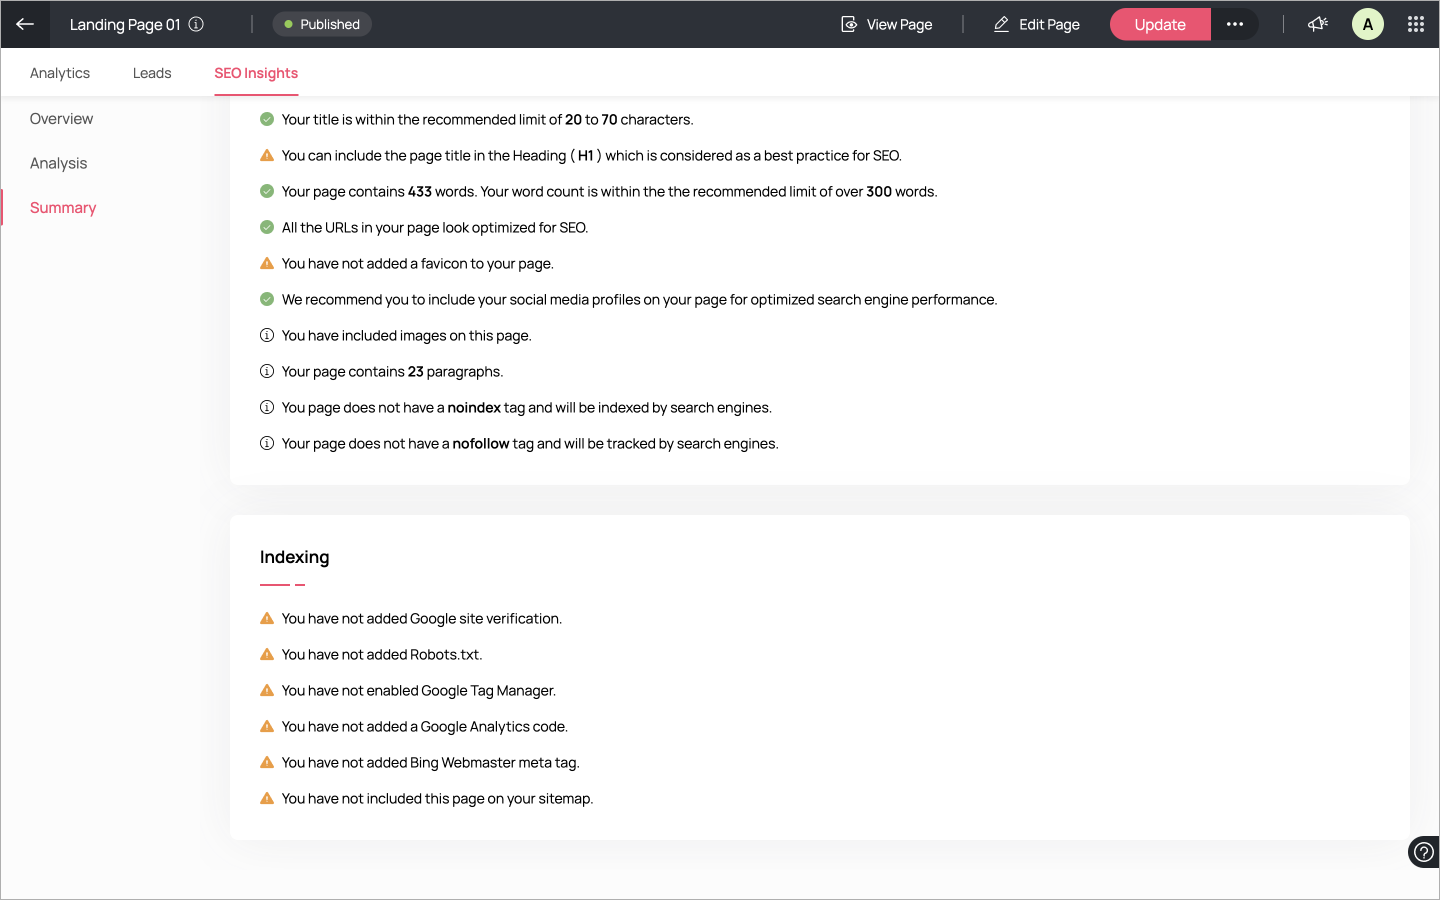Click the Landing Page 01 title
The height and width of the screenshot is (900, 1440).
click(125, 24)
